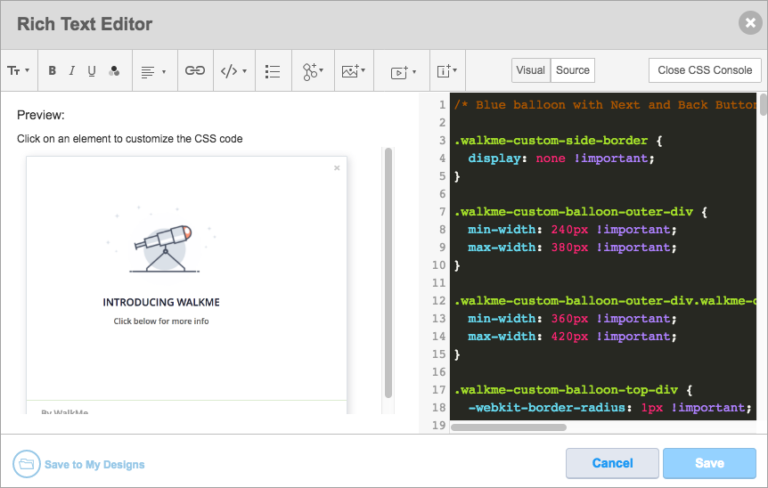Viewport: 768px width, 488px height.
Task: Expand the code tool dropdown arrow
Action: (x=245, y=71)
